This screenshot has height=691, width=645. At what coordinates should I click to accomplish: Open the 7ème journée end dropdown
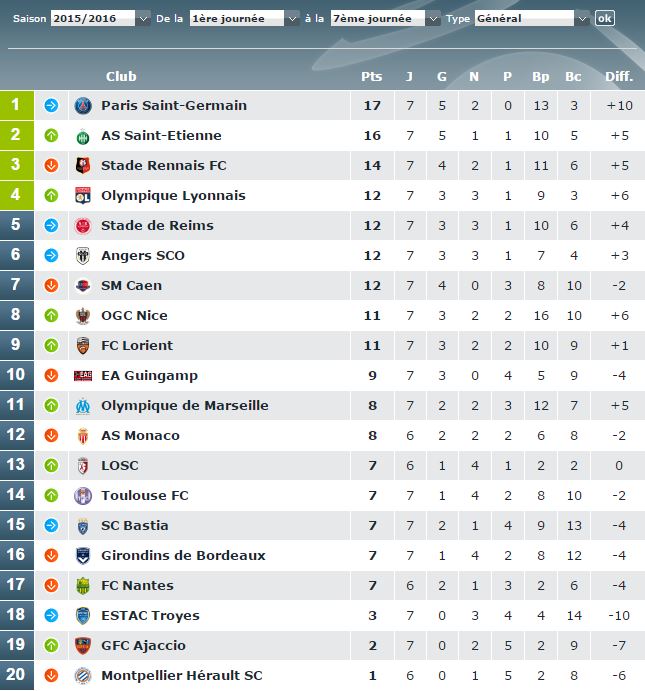pos(385,19)
